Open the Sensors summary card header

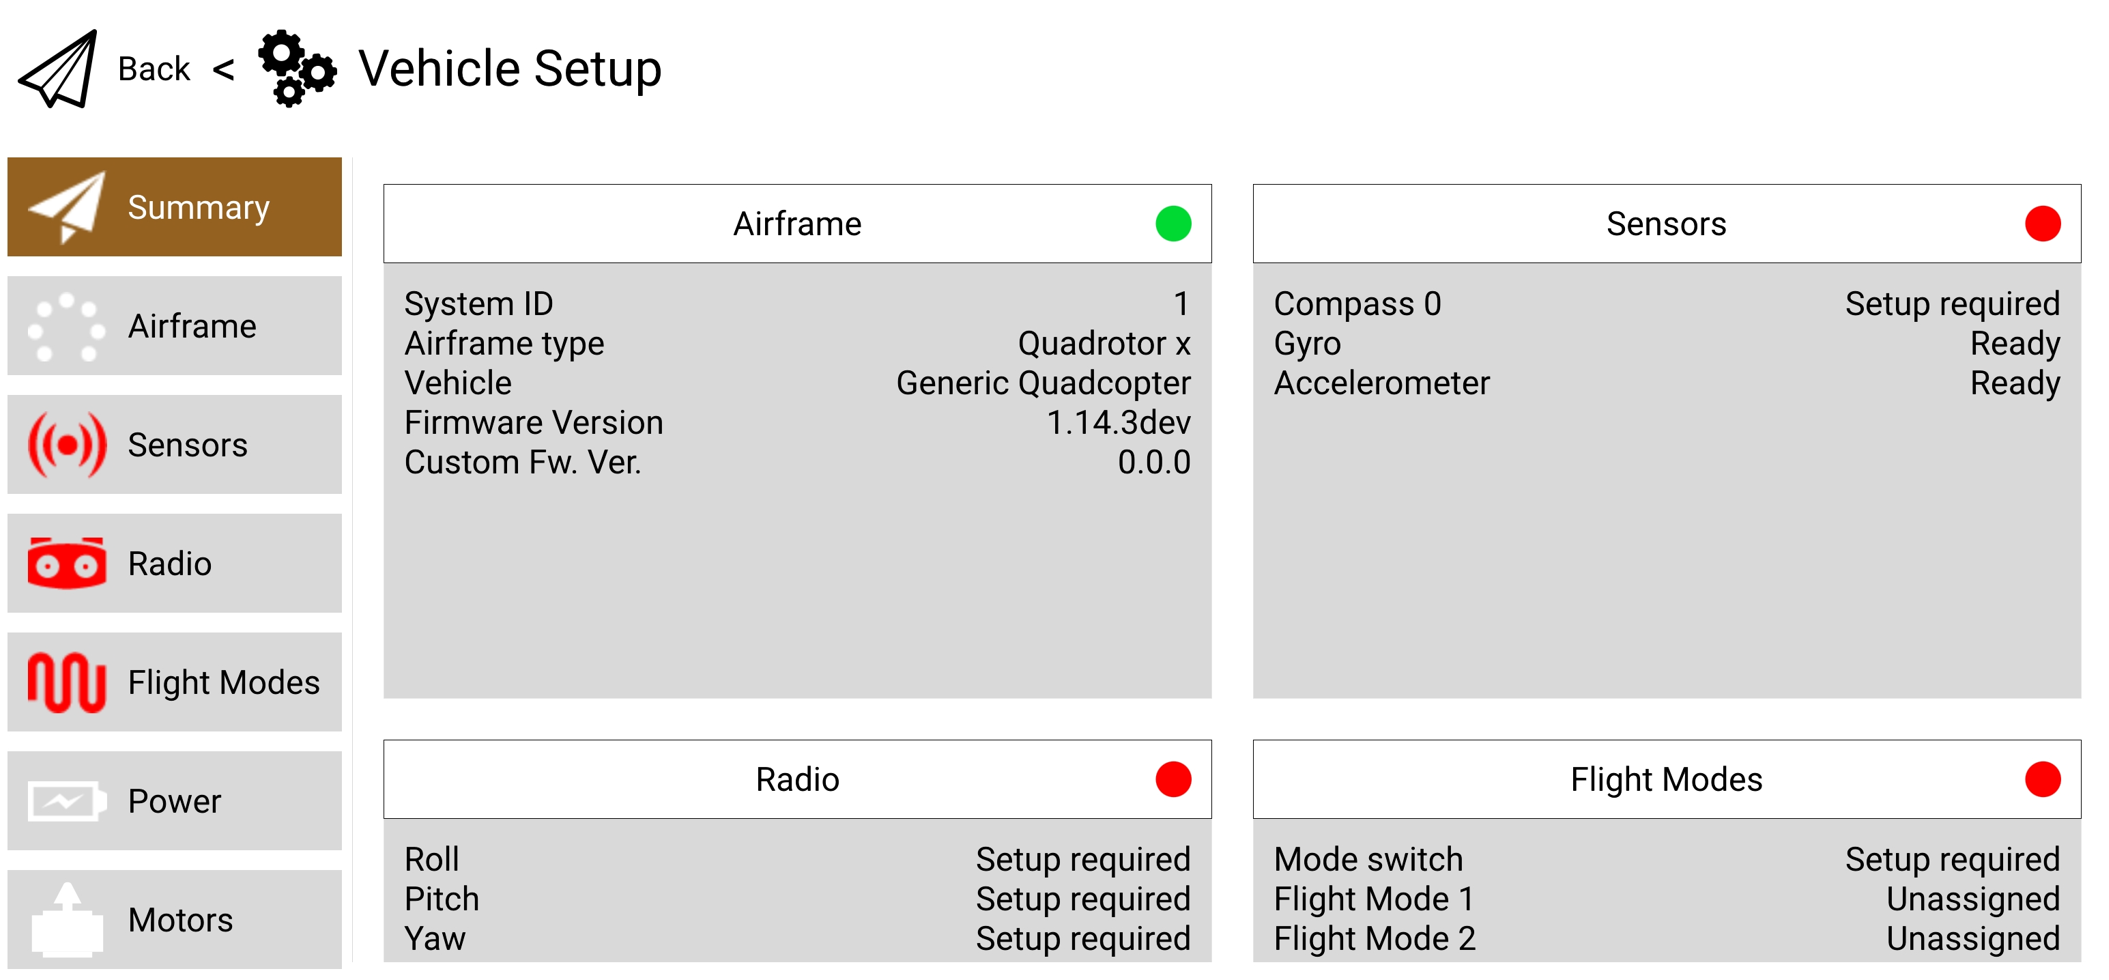(1665, 224)
